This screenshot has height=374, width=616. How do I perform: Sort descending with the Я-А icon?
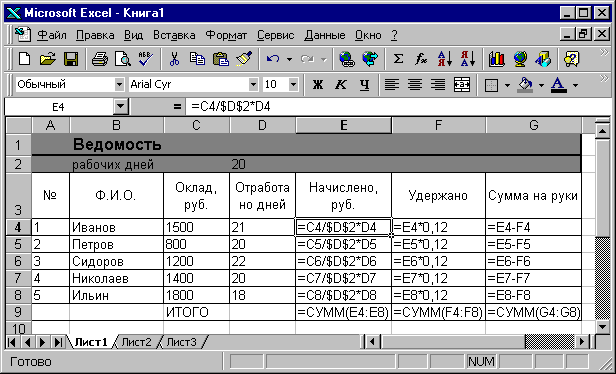tap(468, 59)
